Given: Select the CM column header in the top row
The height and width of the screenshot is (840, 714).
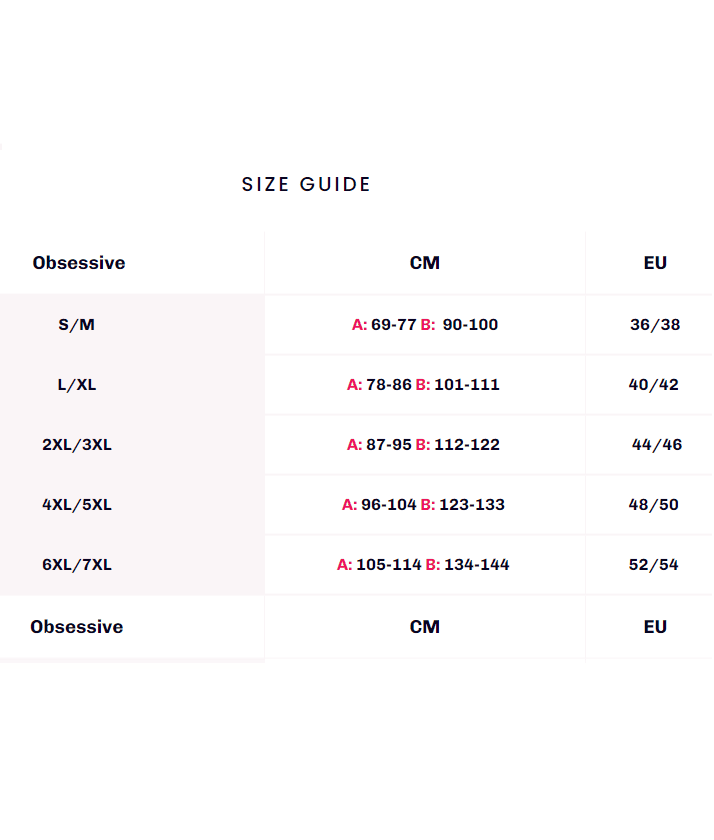Looking at the screenshot, I should 425,263.
